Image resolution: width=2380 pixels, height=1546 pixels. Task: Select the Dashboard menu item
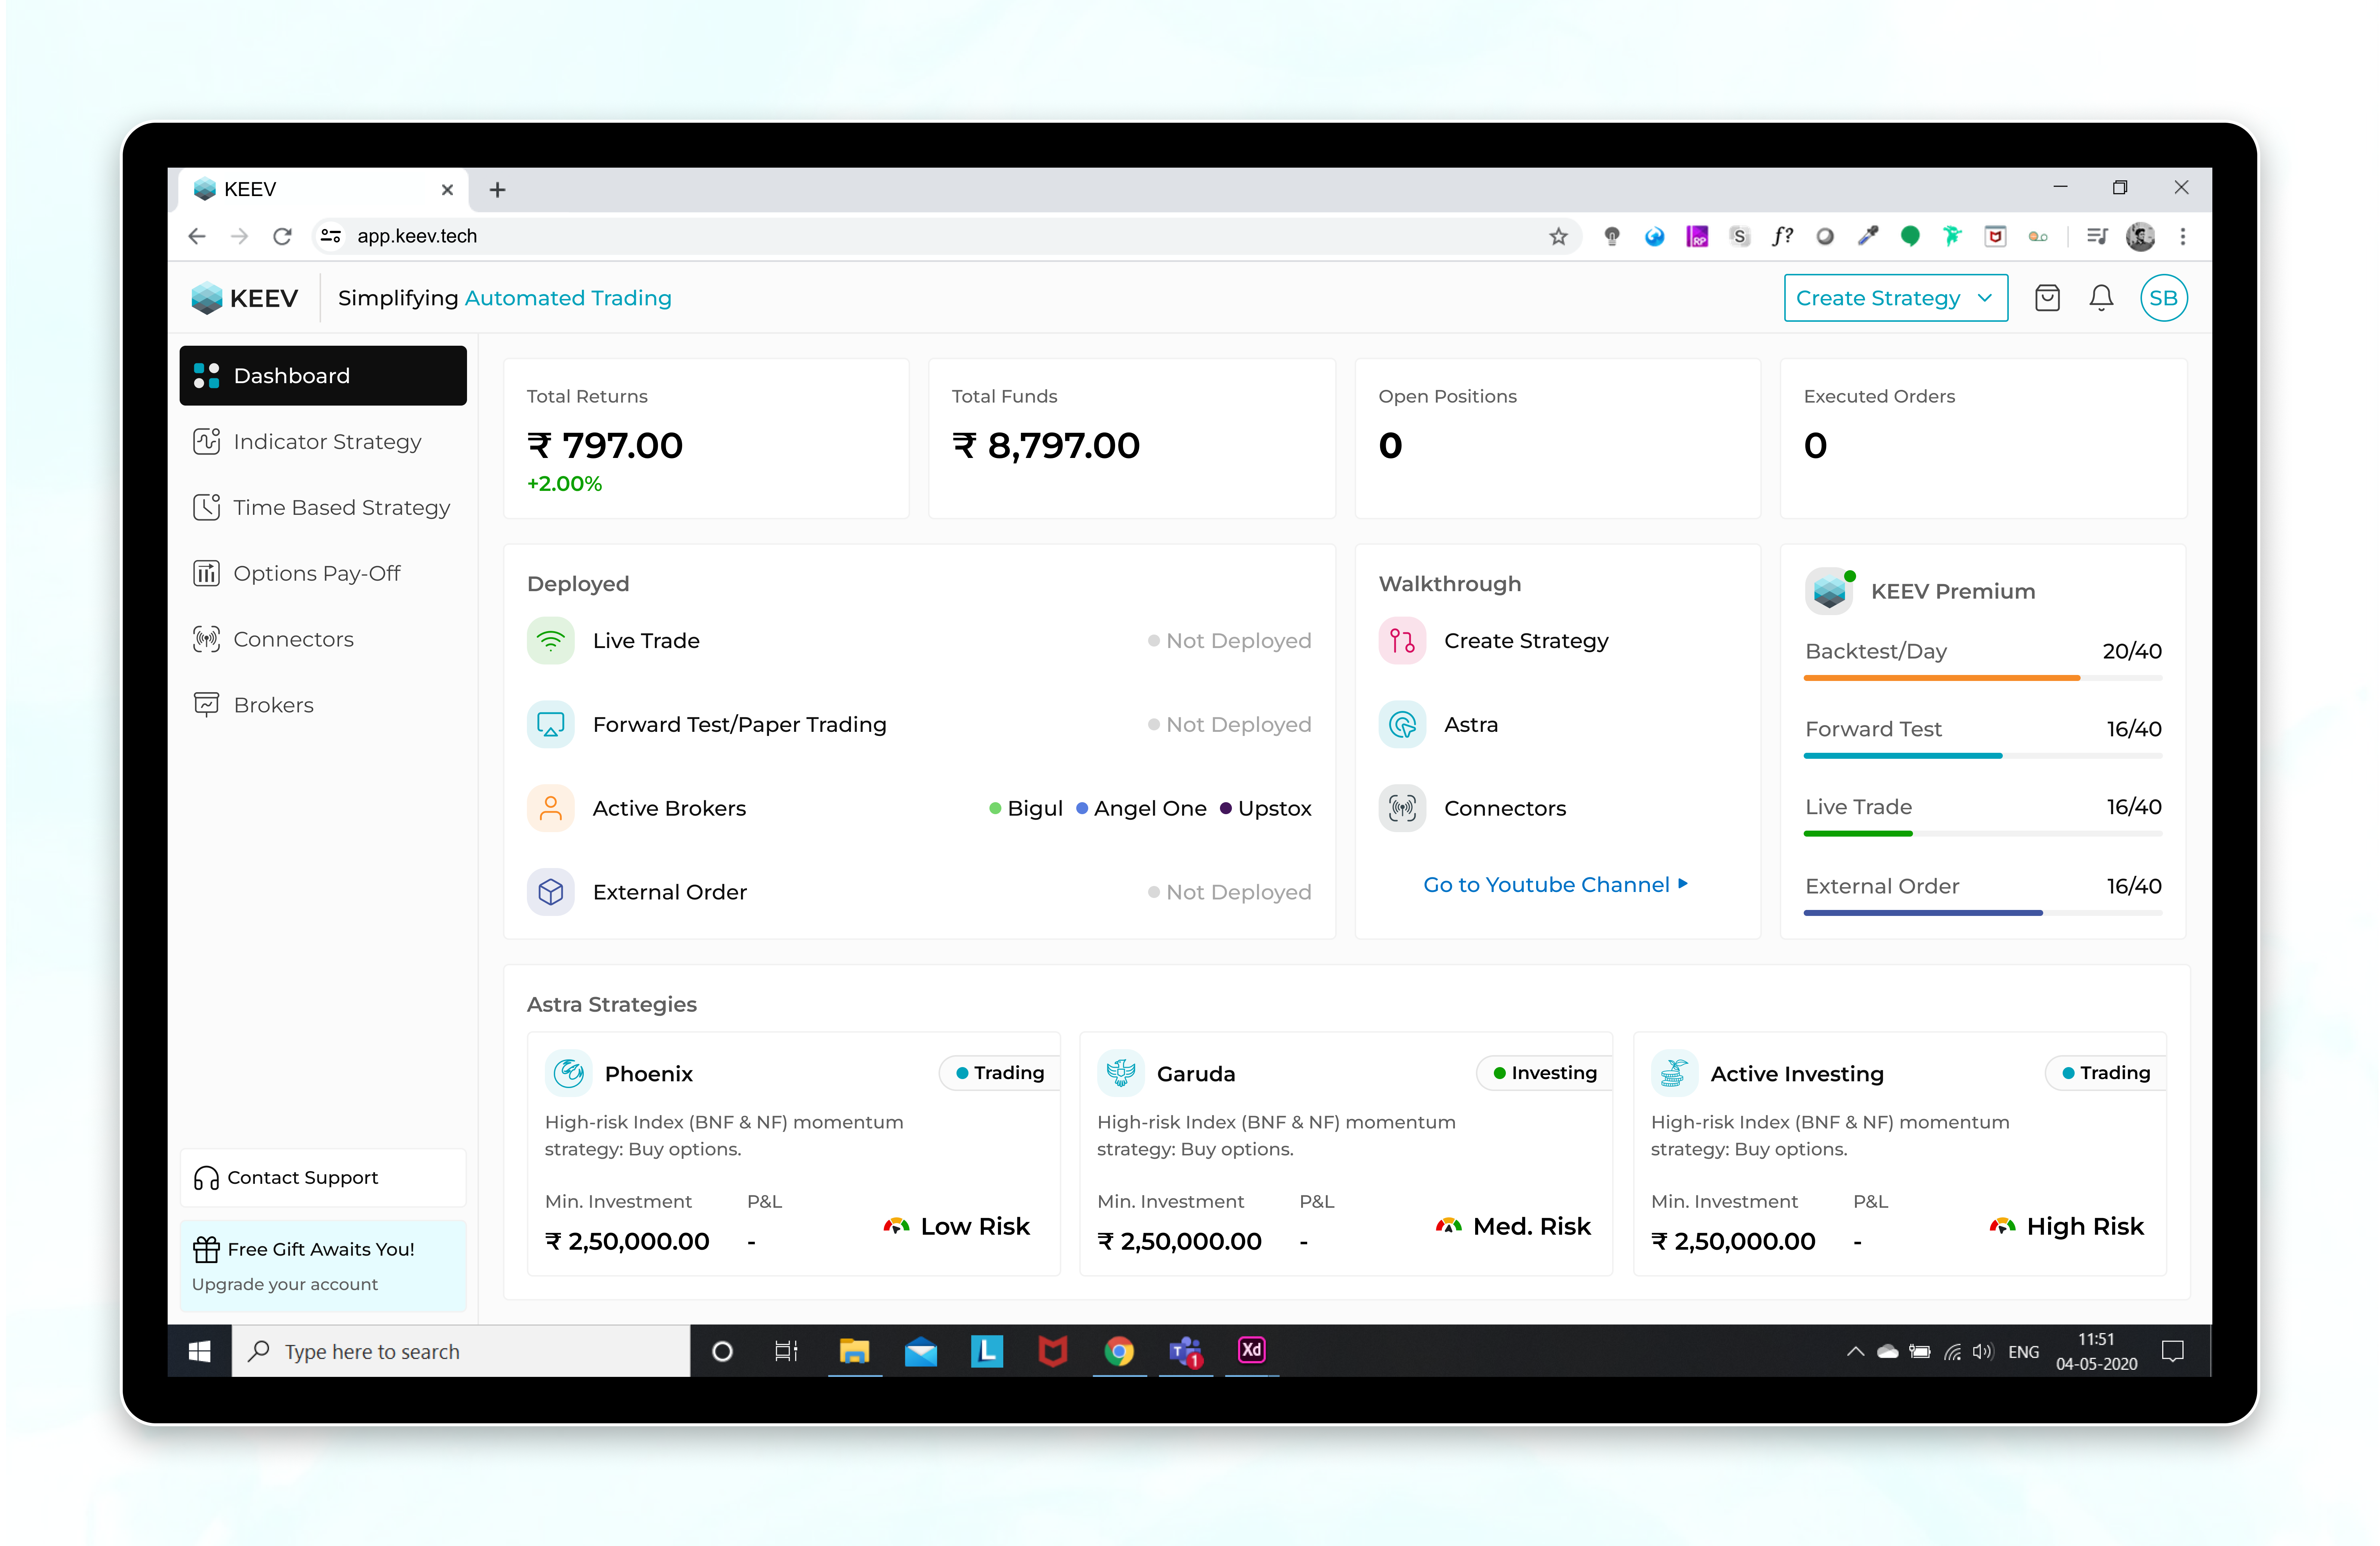point(291,375)
